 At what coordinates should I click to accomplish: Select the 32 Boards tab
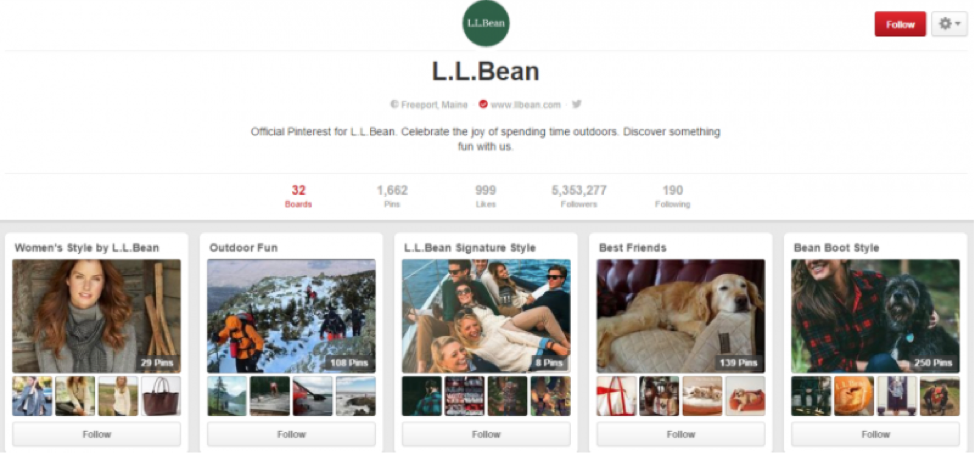coord(298,196)
